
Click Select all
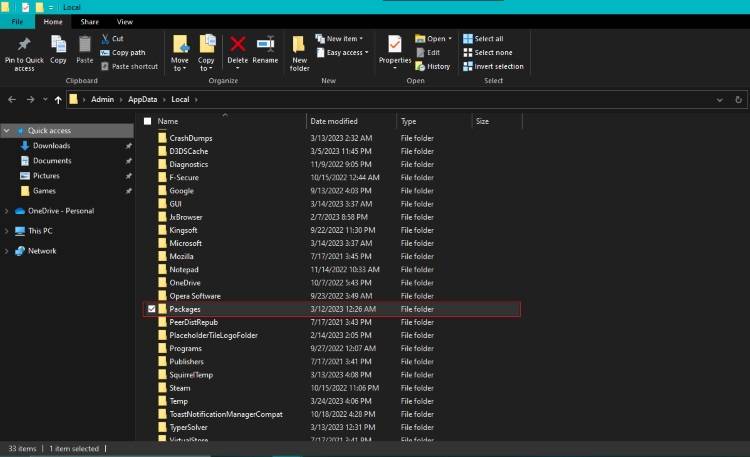pyautogui.click(x=483, y=39)
